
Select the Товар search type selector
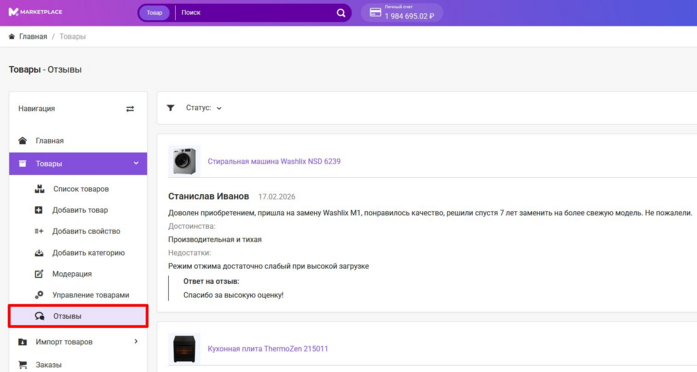(x=155, y=13)
